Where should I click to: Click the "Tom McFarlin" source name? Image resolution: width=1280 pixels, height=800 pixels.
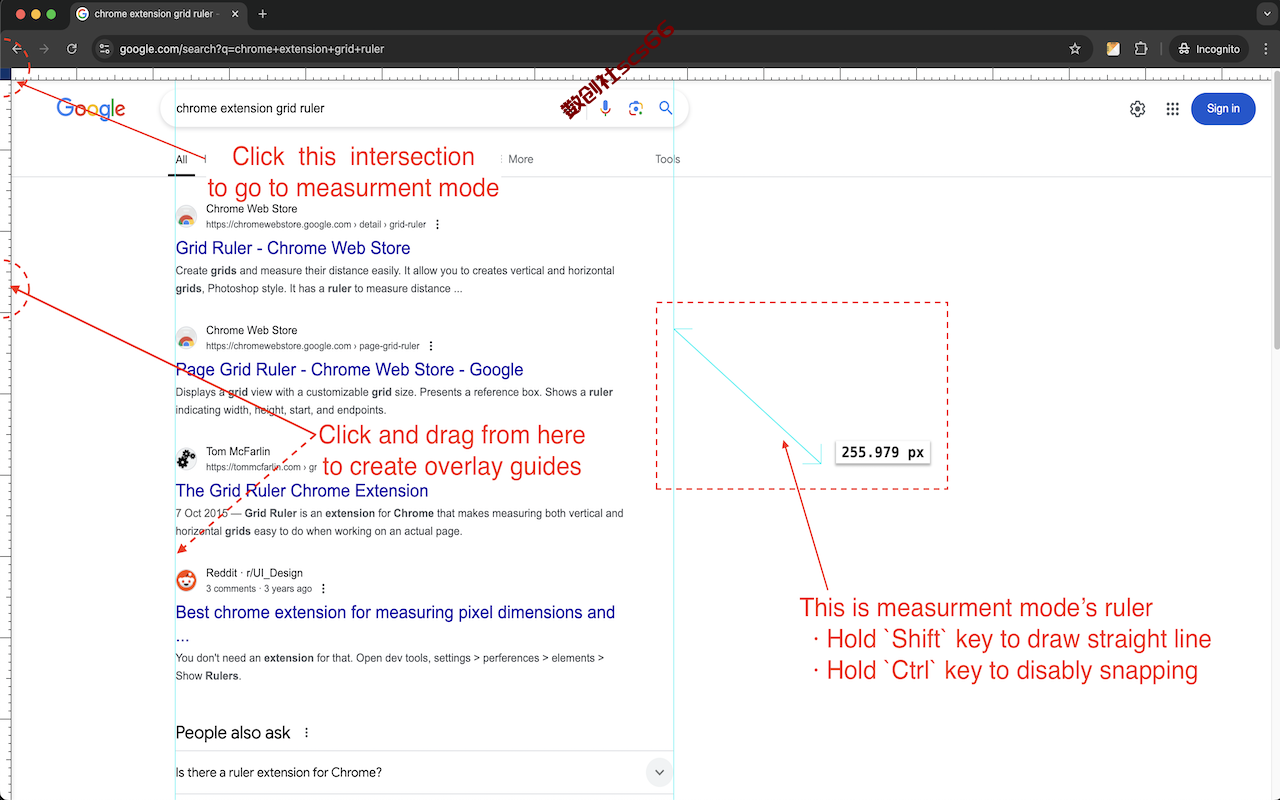[238, 452]
